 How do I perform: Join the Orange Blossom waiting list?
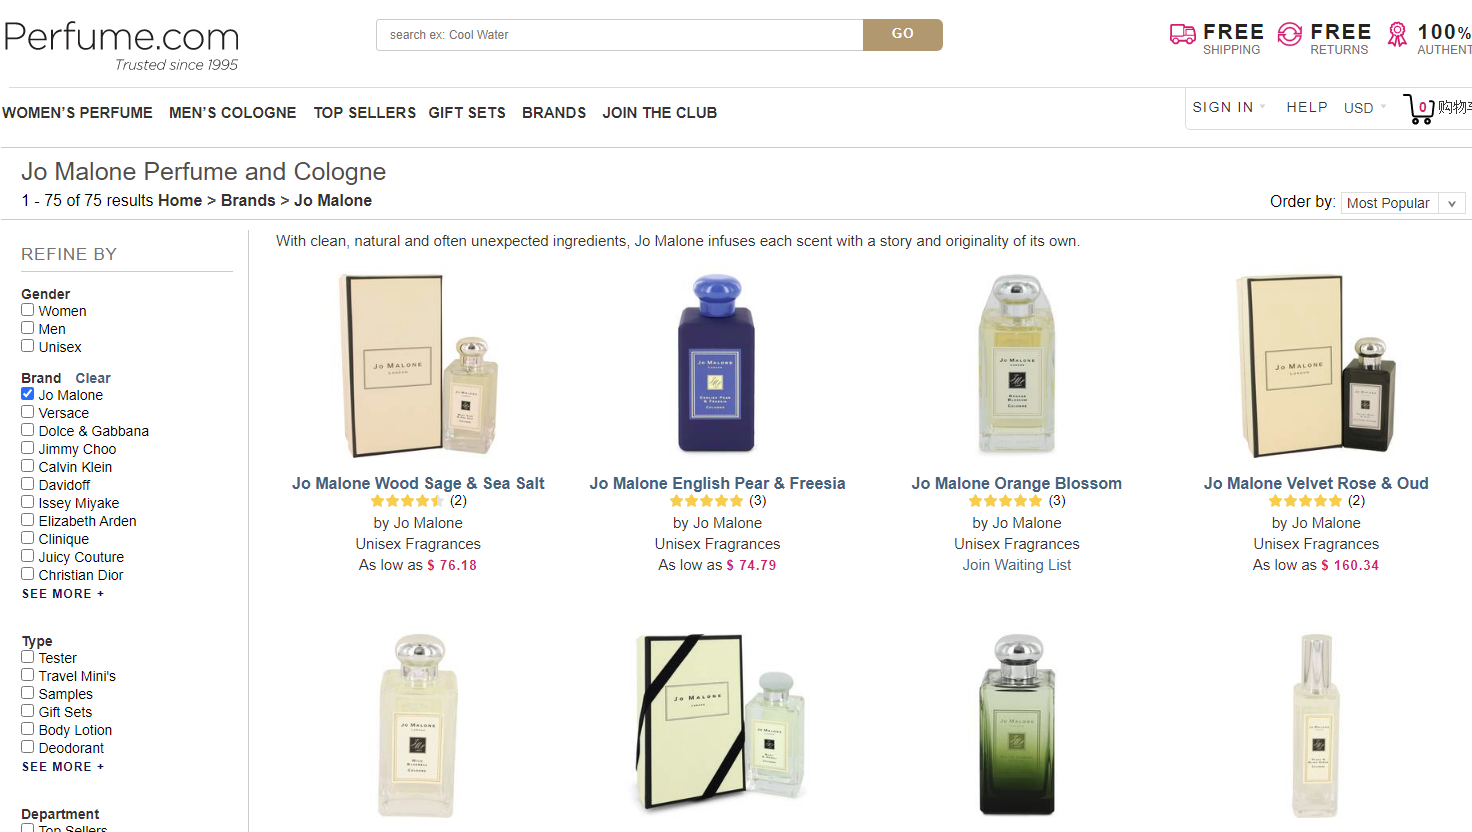[1016, 565]
